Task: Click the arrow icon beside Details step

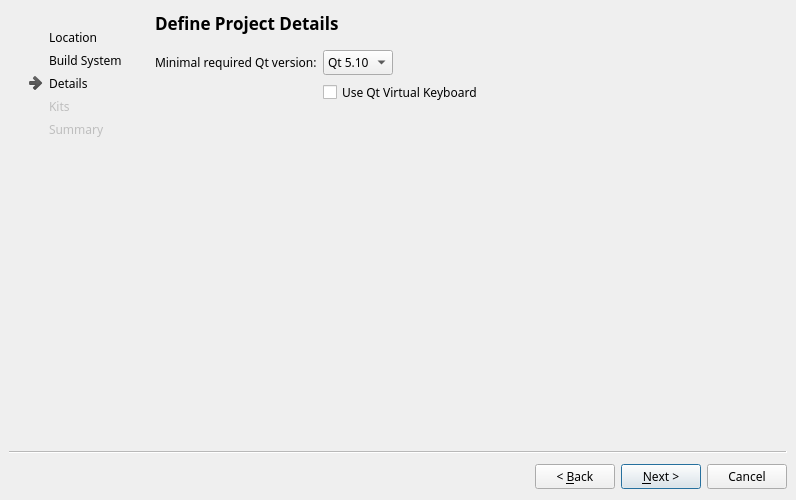Action: (x=36, y=83)
